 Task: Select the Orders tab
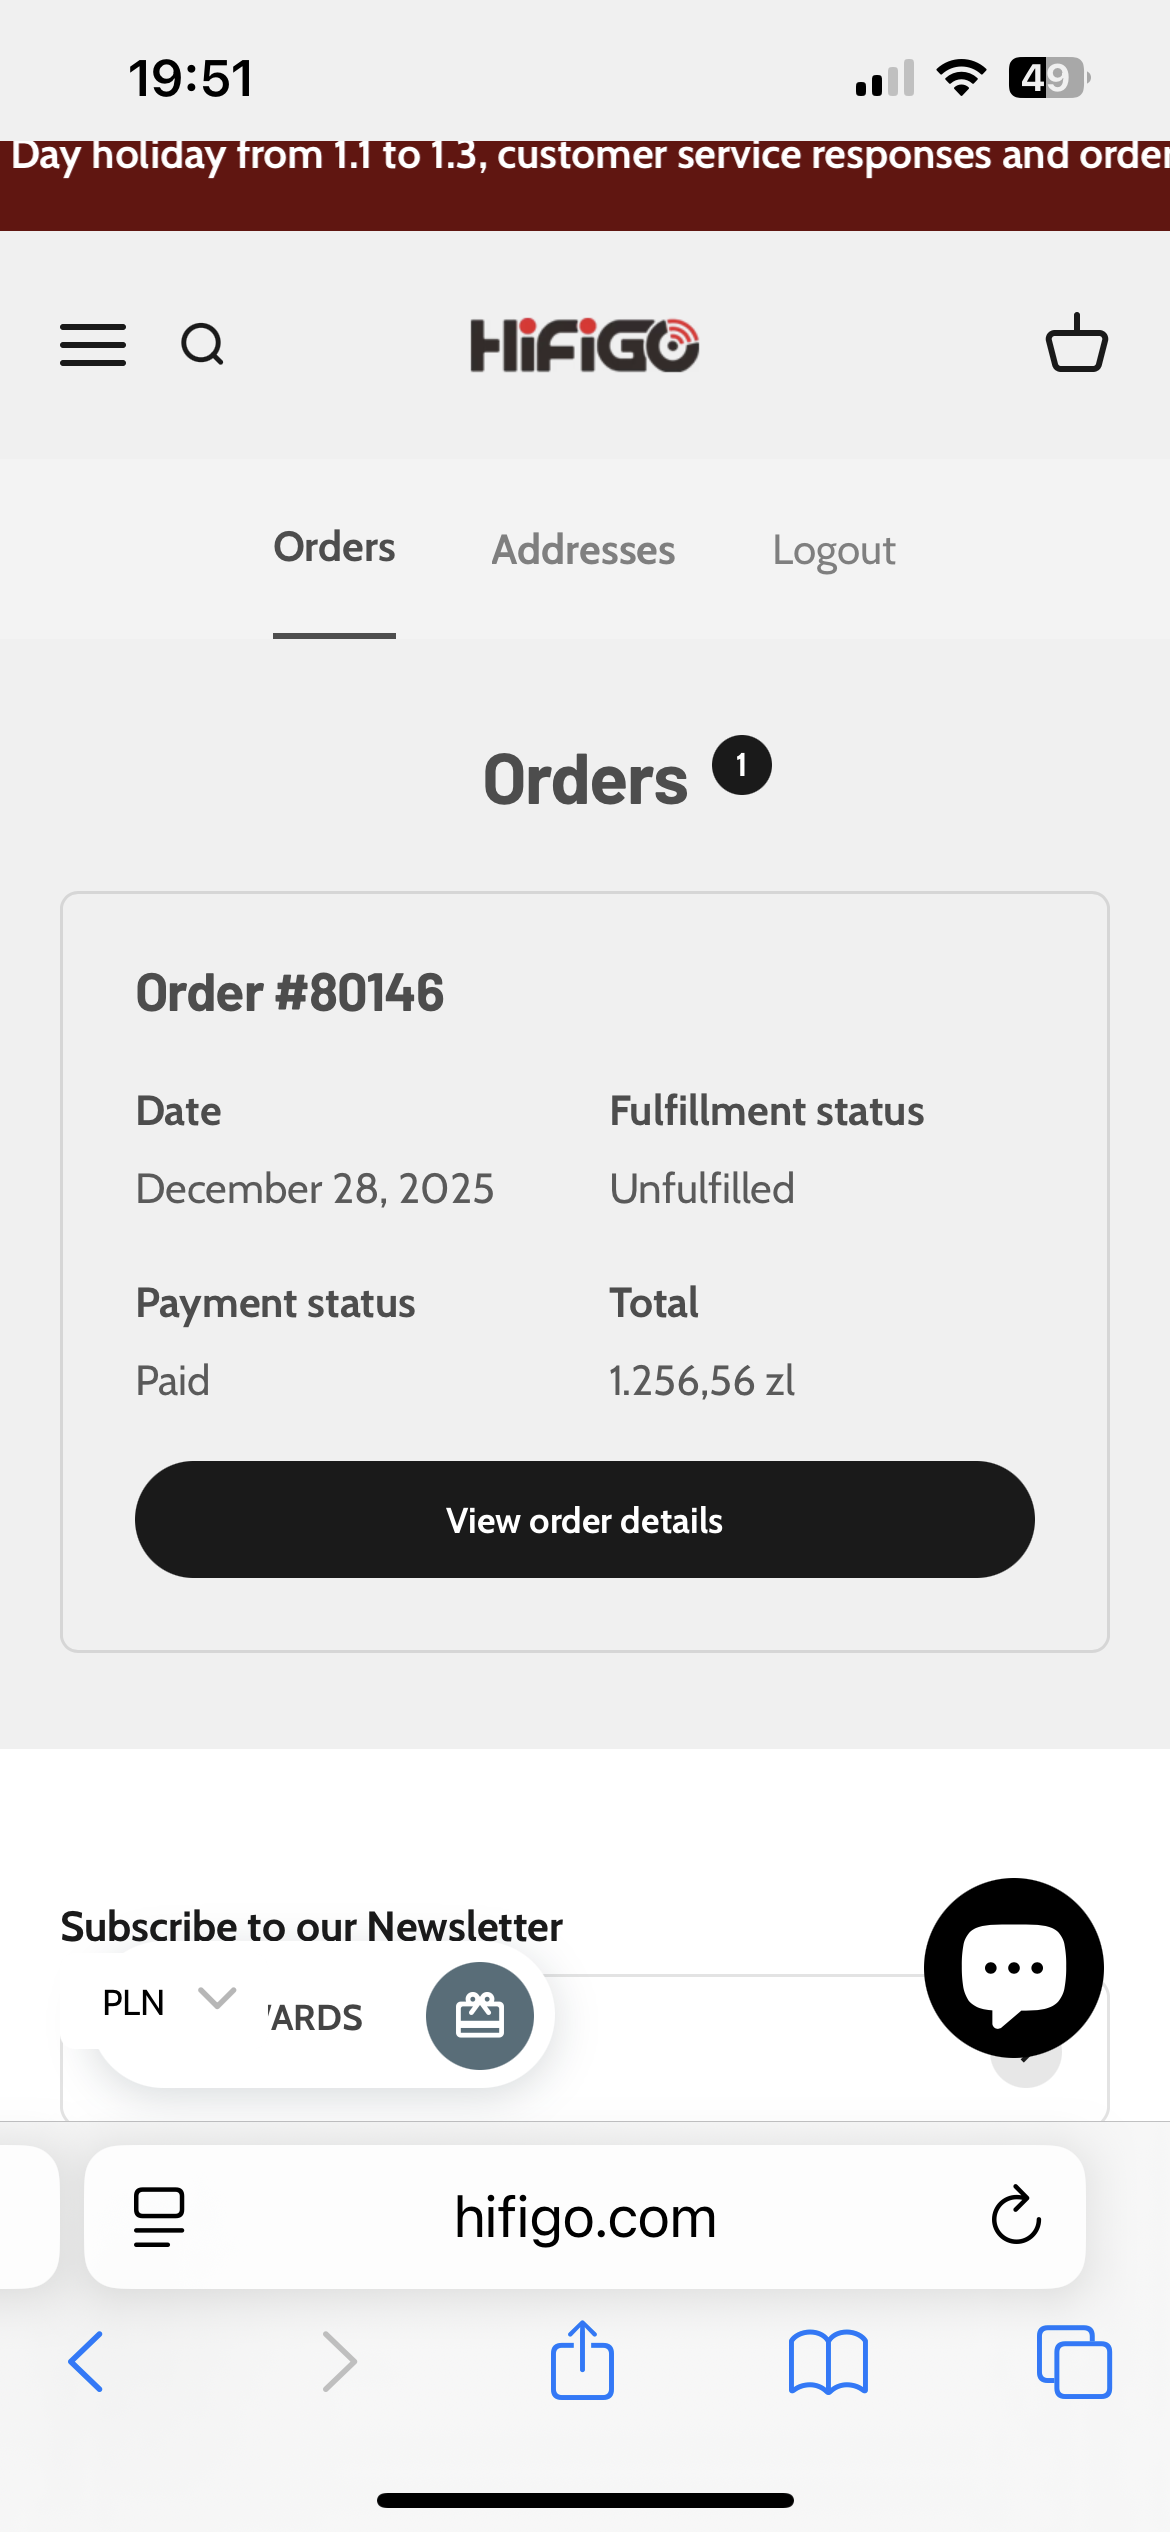point(334,548)
